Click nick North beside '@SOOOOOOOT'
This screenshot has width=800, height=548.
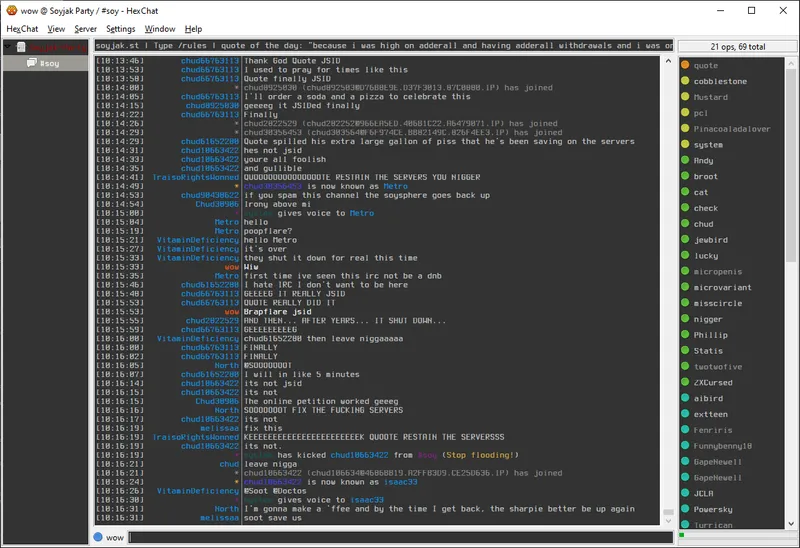coord(227,365)
